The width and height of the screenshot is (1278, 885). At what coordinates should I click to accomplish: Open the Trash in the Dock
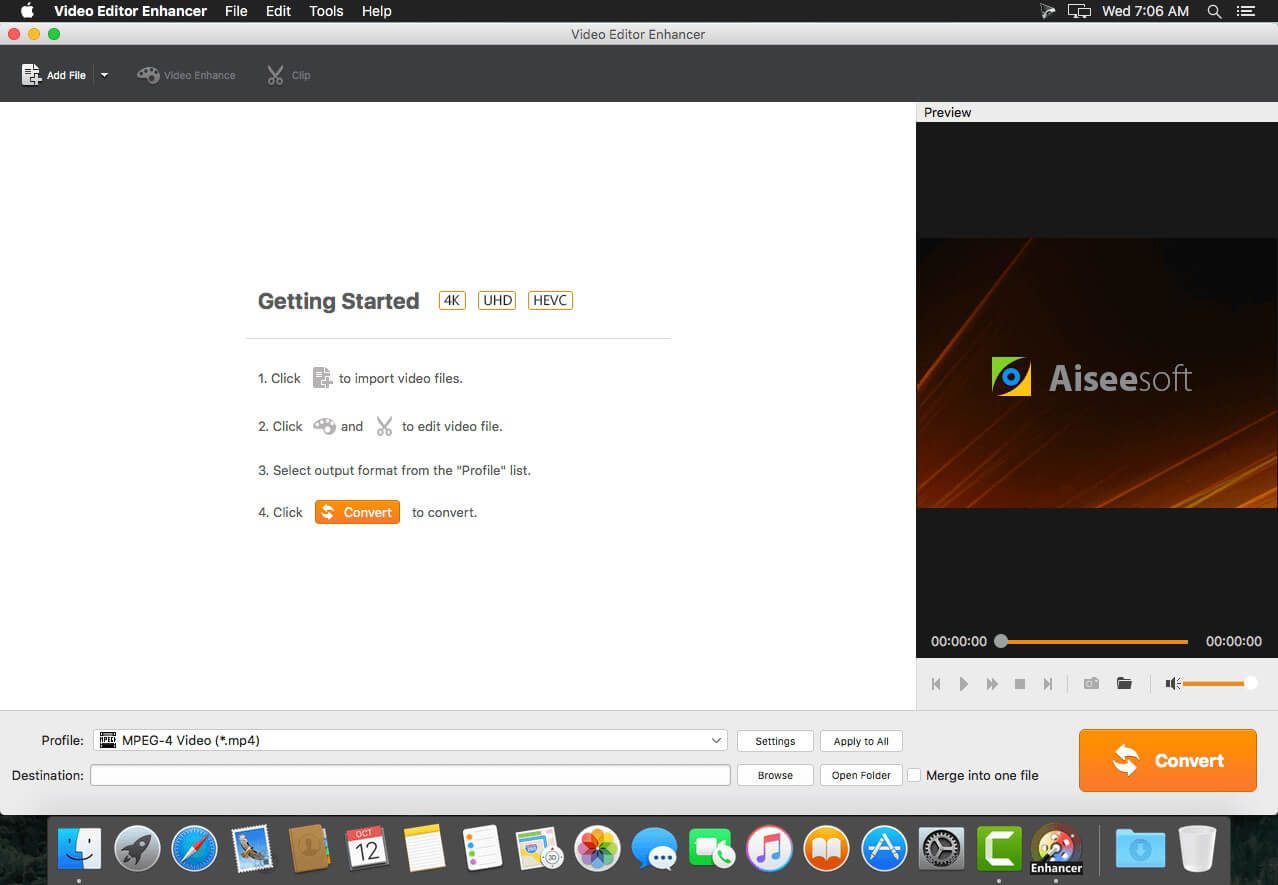[x=1197, y=849]
